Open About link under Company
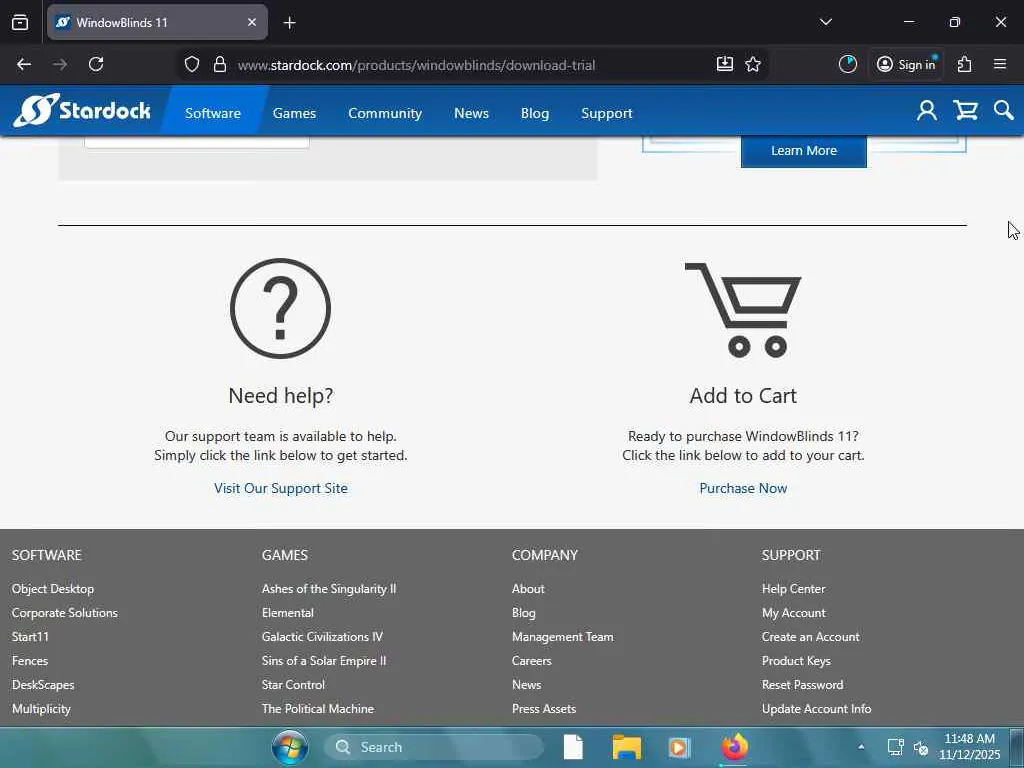Image resolution: width=1024 pixels, height=768 pixels. pos(528,588)
